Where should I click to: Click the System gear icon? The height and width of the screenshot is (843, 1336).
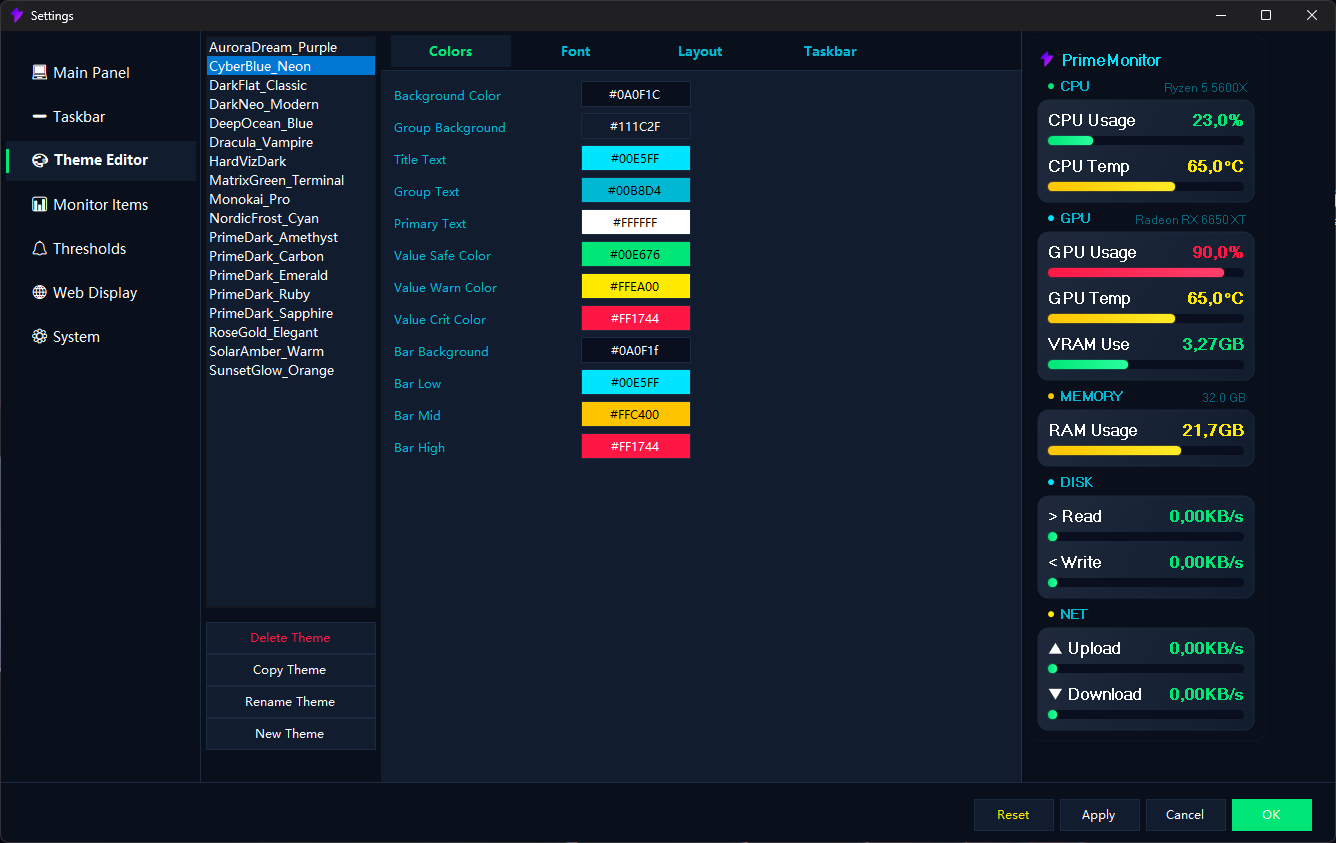point(40,336)
